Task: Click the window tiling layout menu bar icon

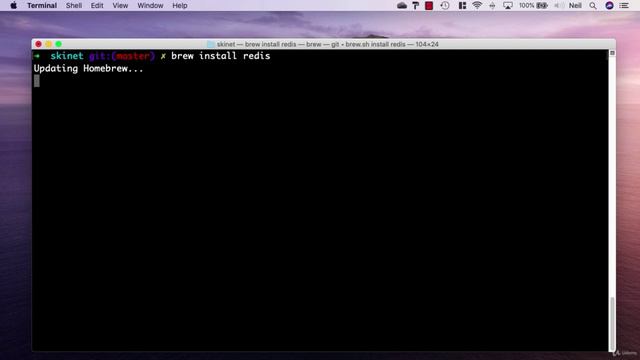Action: pos(462,5)
